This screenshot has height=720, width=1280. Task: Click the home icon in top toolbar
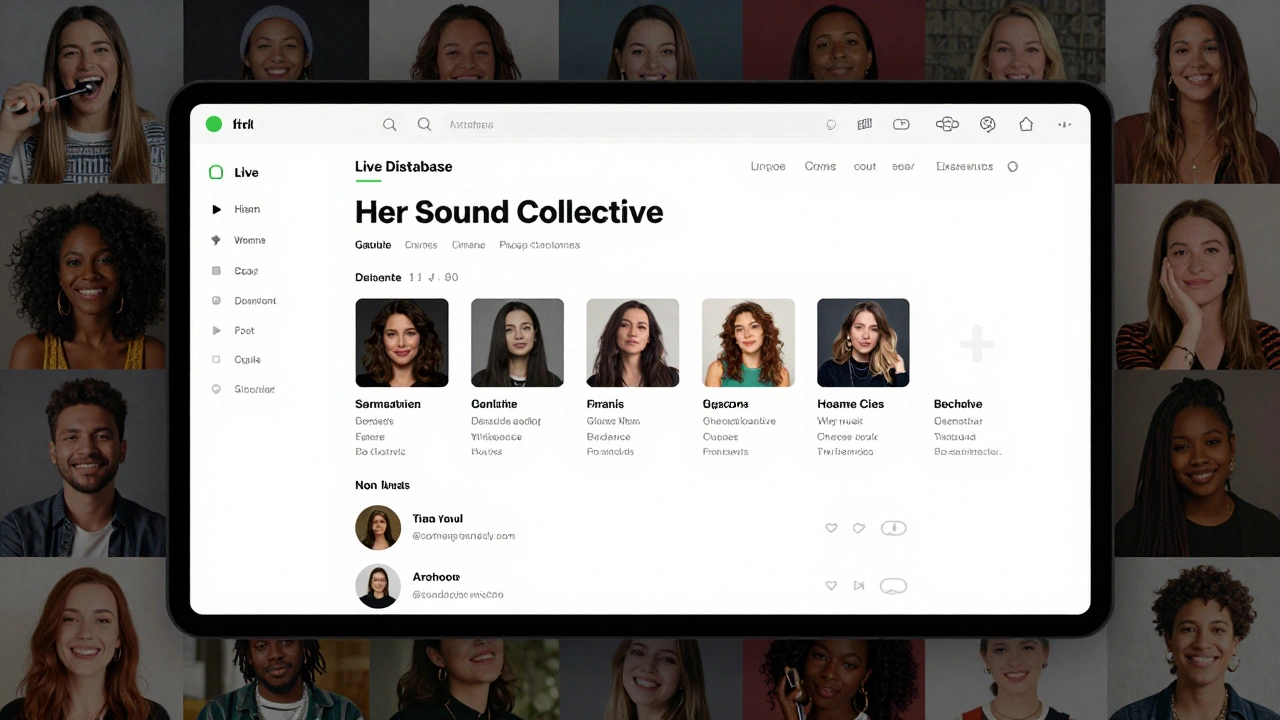click(x=1026, y=123)
